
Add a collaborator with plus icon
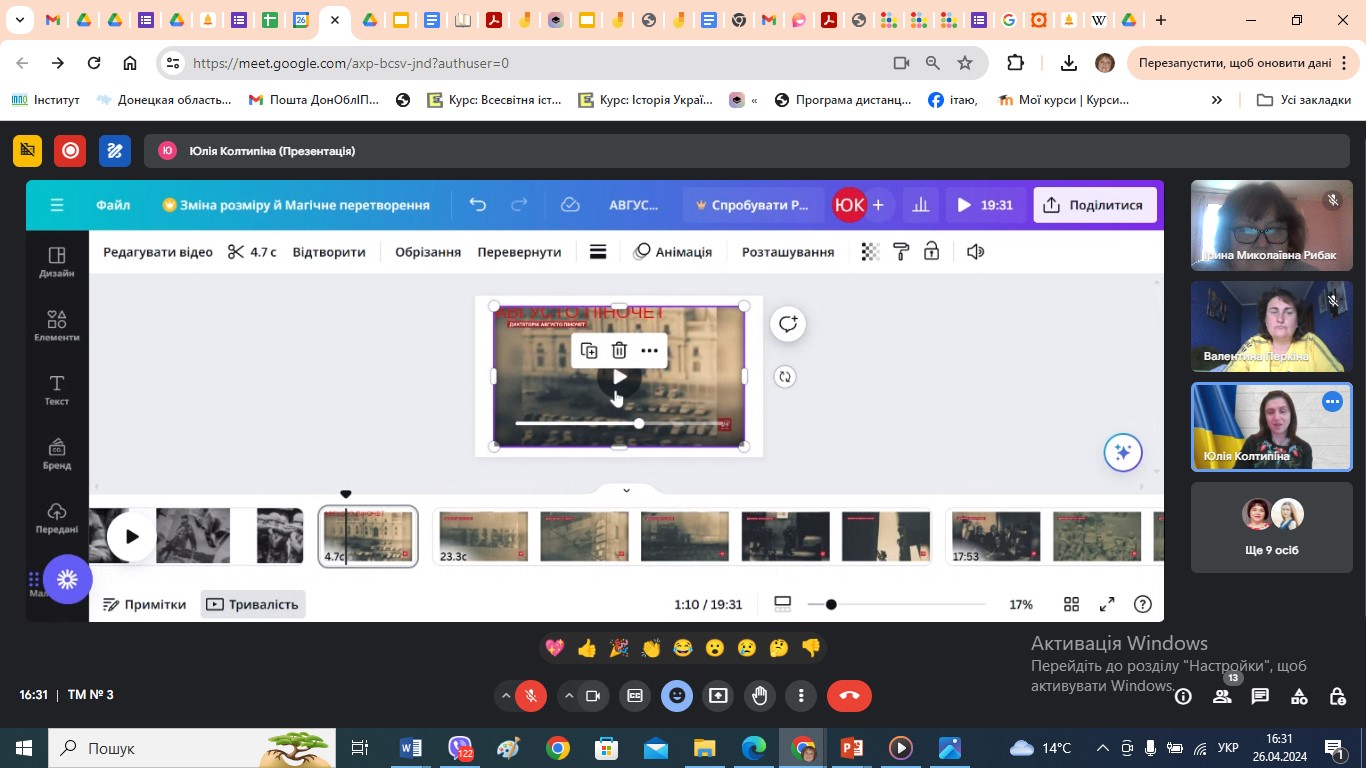pos(878,205)
